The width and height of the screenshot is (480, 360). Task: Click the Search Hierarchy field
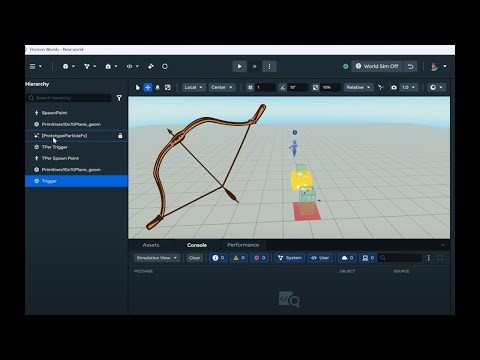coord(69,98)
